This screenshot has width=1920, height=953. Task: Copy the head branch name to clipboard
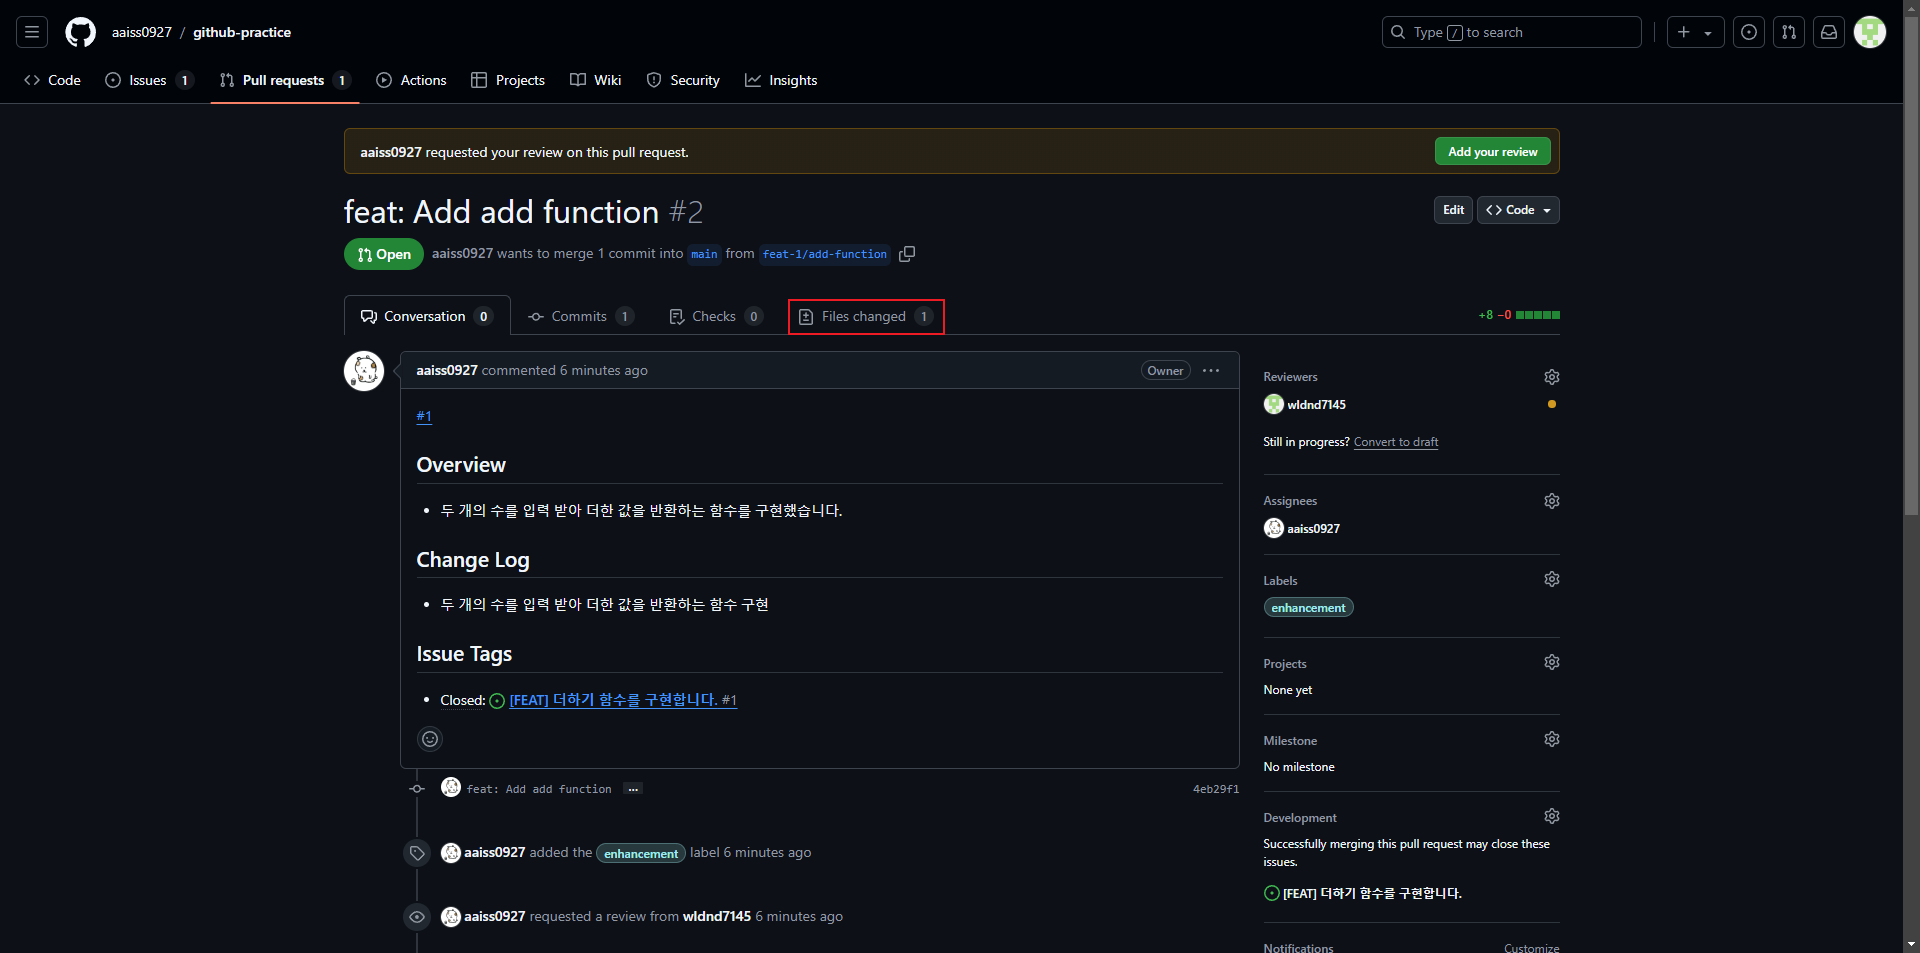coord(907,254)
